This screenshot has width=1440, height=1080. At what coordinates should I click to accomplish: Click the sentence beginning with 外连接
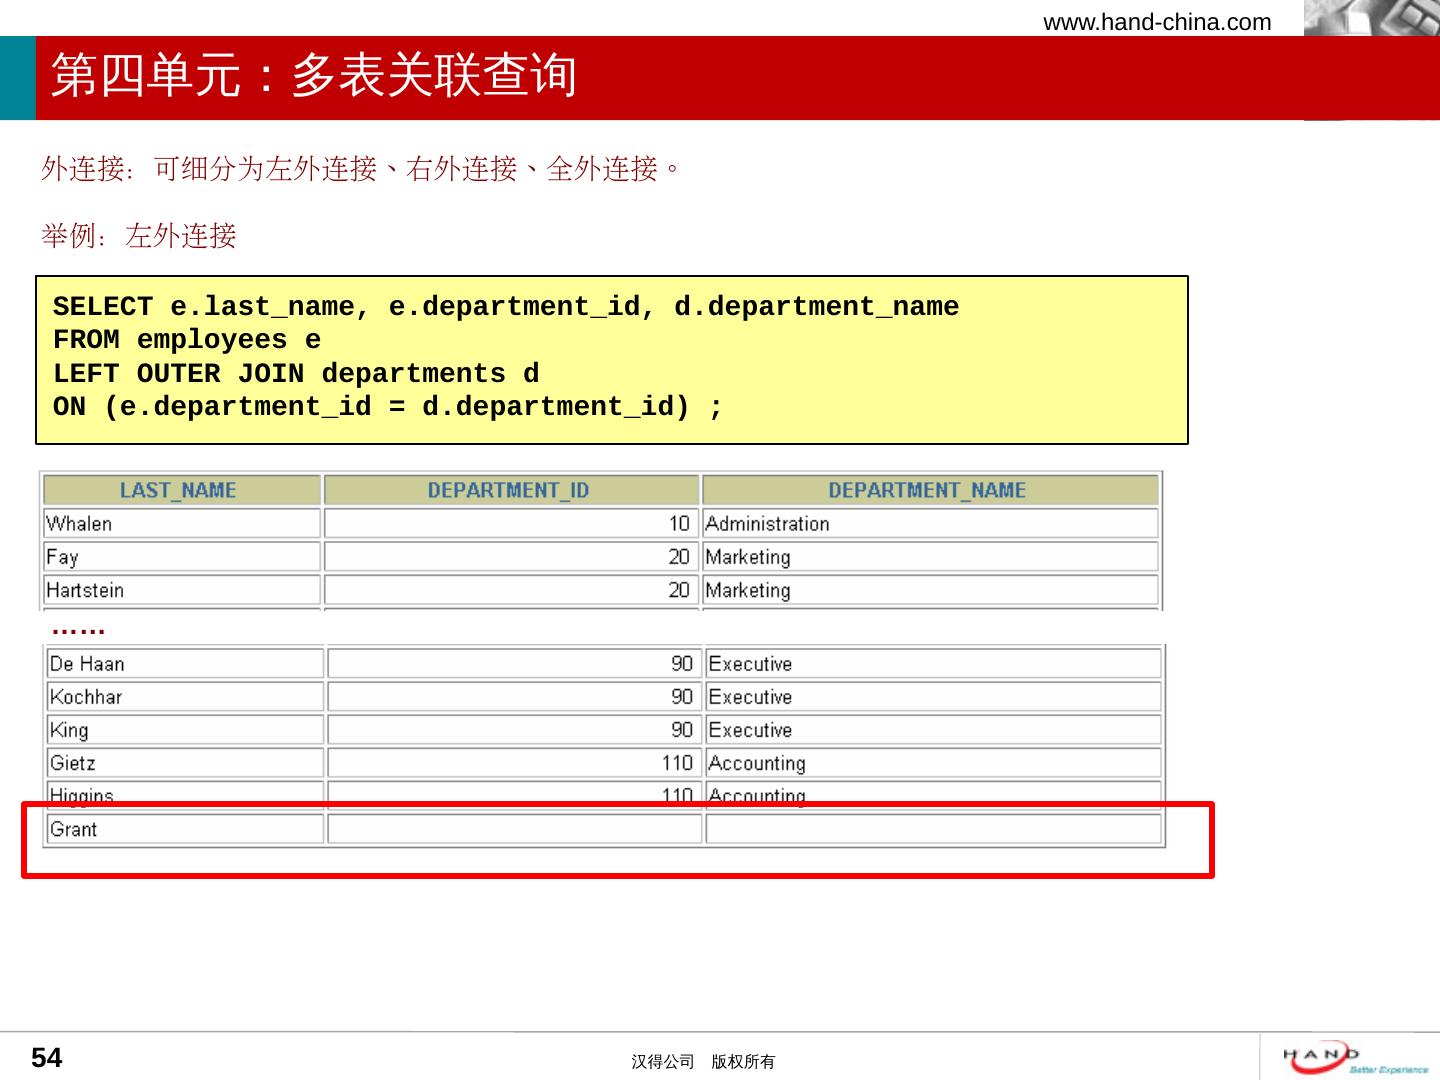click(360, 169)
